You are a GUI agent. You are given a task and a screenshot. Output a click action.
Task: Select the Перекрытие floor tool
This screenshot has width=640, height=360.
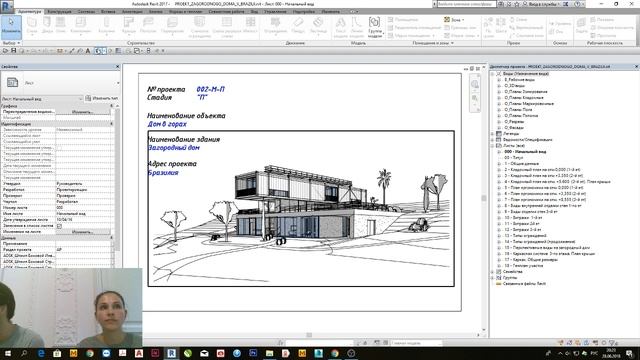(172, 26)
